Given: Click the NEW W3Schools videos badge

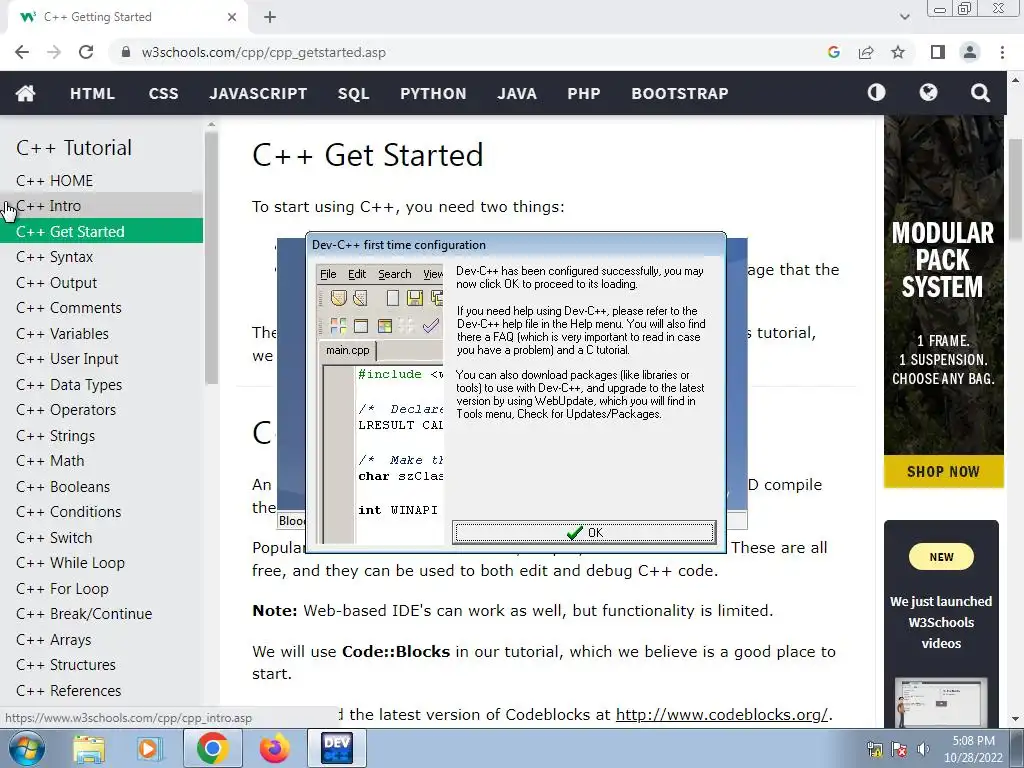Looking at the screenshot, I should [941, 557].
